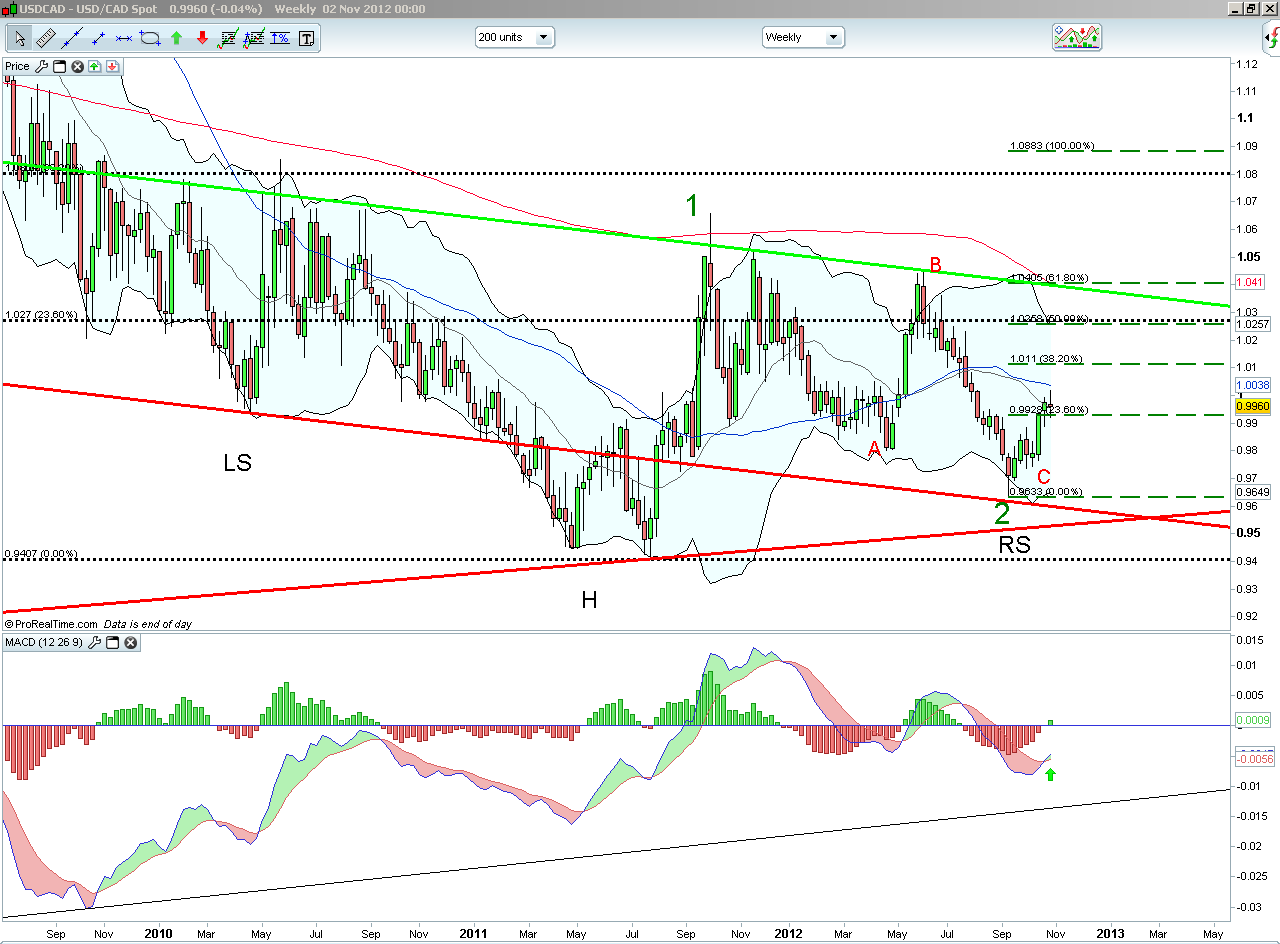
Task: Click the green wave label 1
Action: (692, 206)
